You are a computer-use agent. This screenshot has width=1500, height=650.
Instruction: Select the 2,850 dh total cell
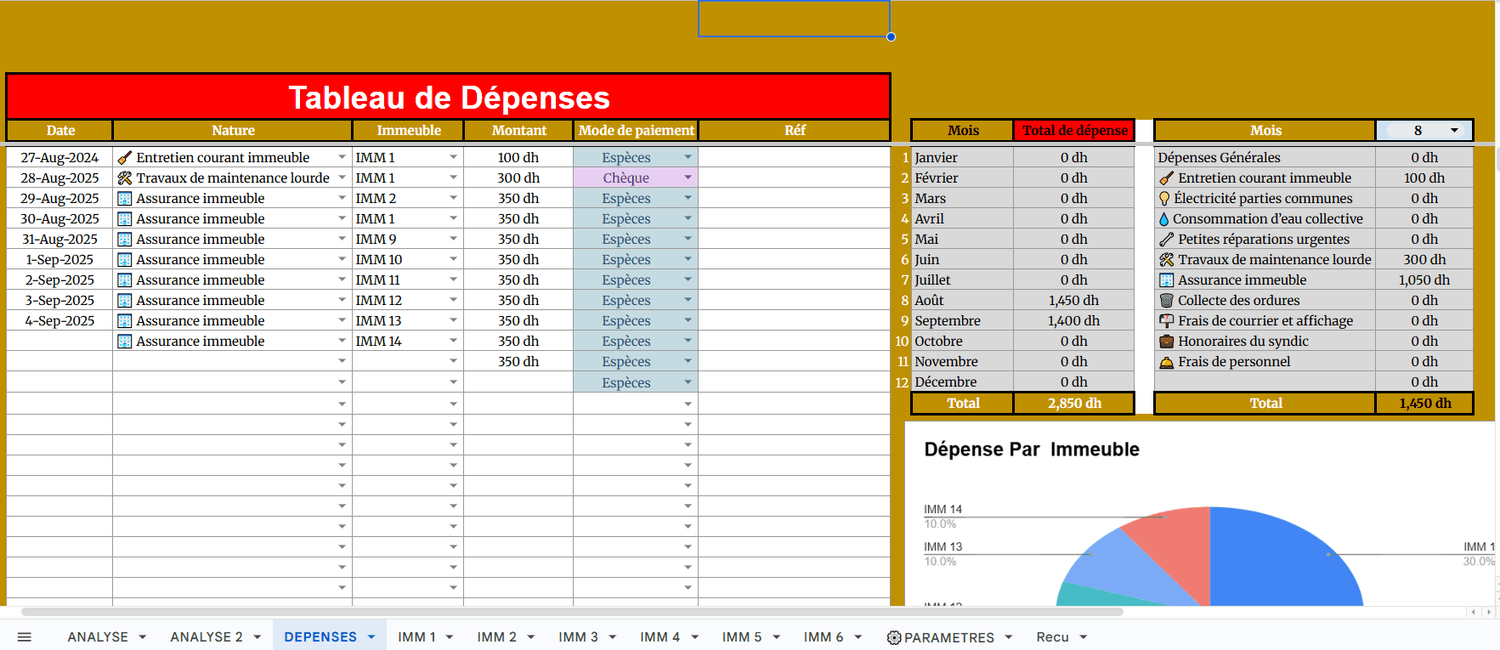point(1074,403)
